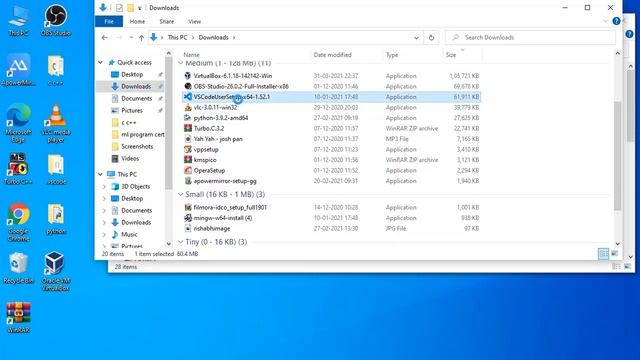Open the vscode folder on the desktop

point(56,169)
